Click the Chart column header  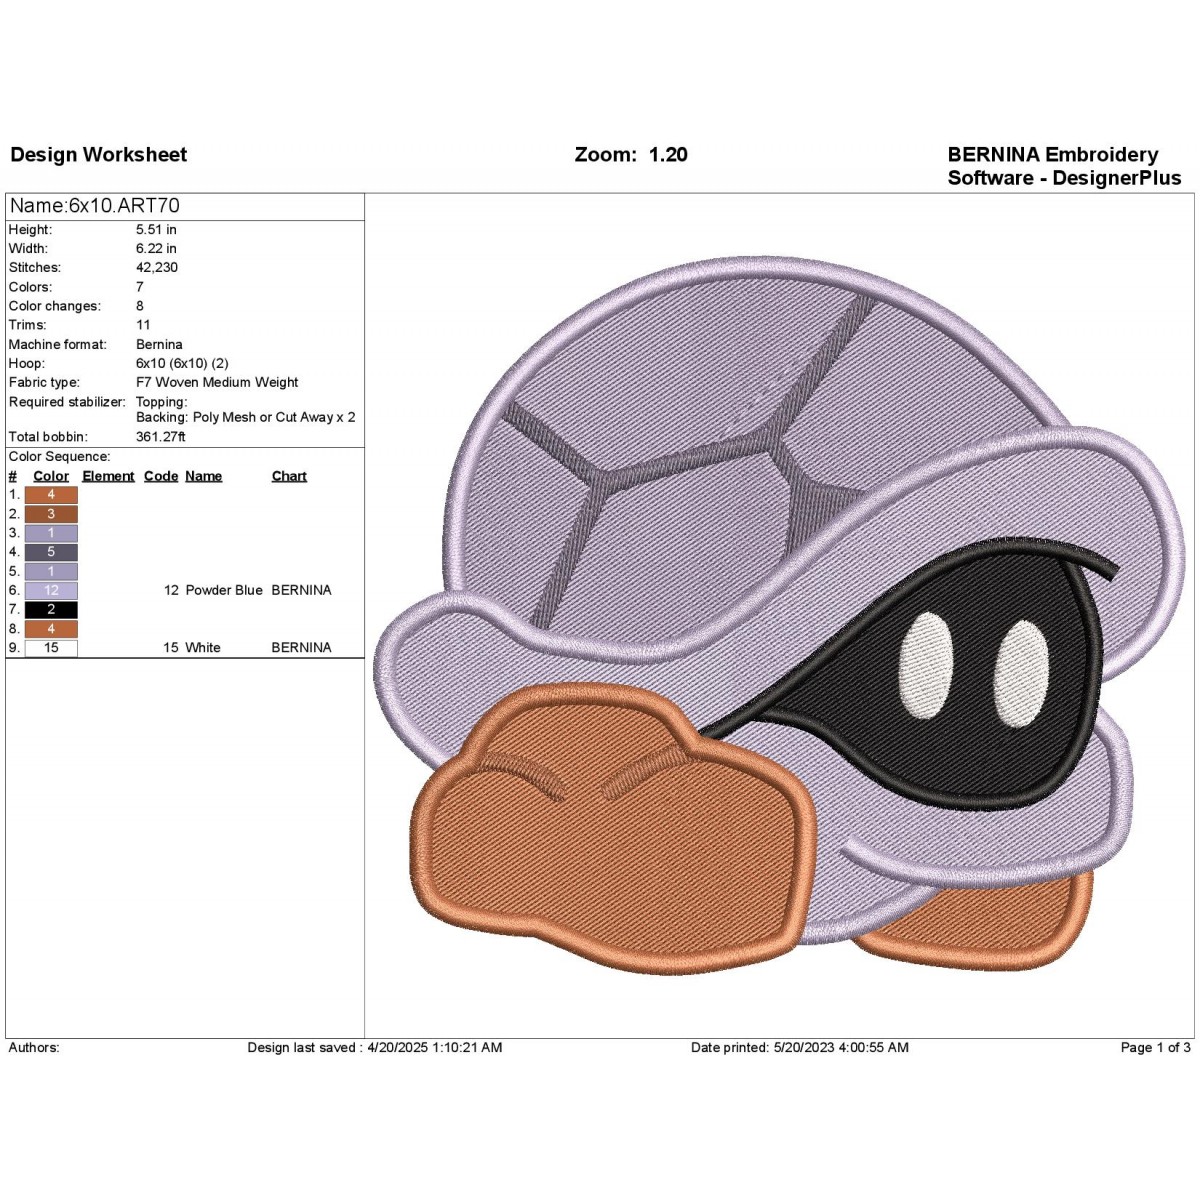point(289,476)
